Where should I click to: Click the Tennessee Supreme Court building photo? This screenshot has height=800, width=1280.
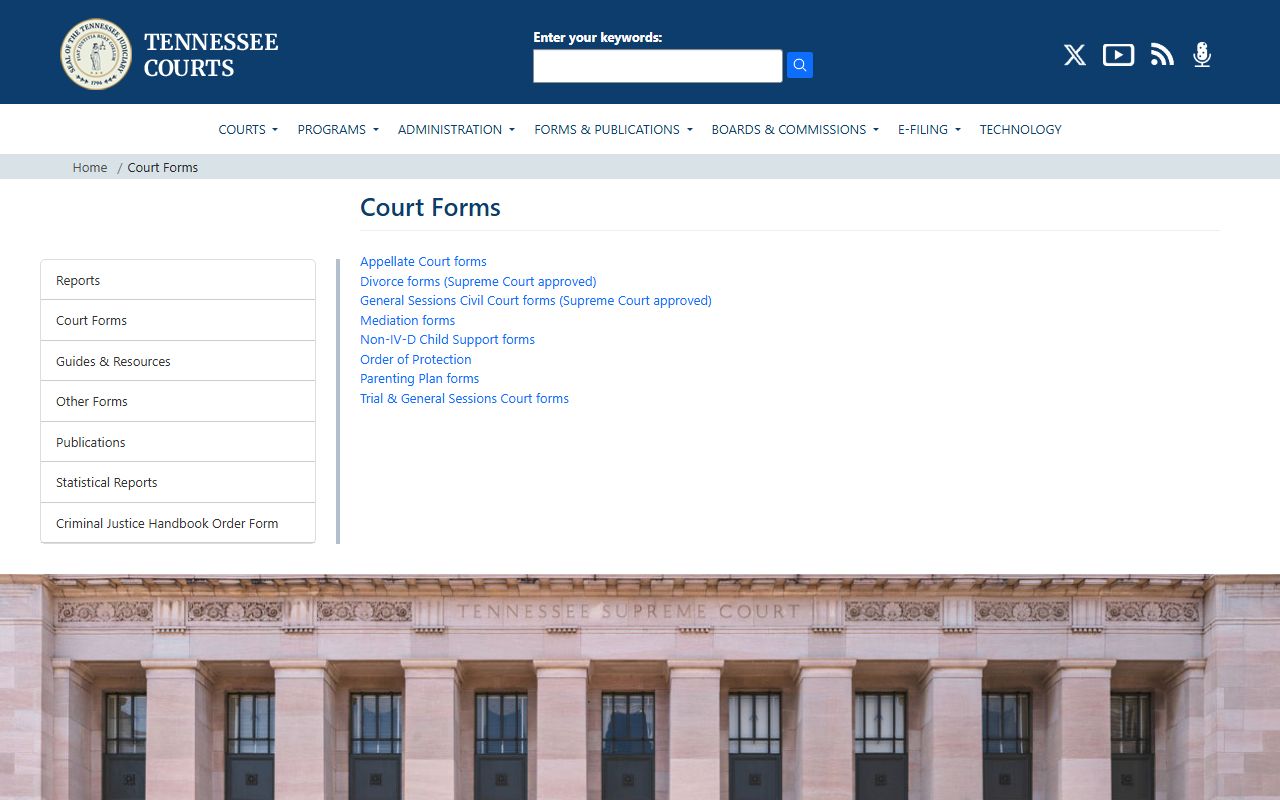tap(640, 687)
